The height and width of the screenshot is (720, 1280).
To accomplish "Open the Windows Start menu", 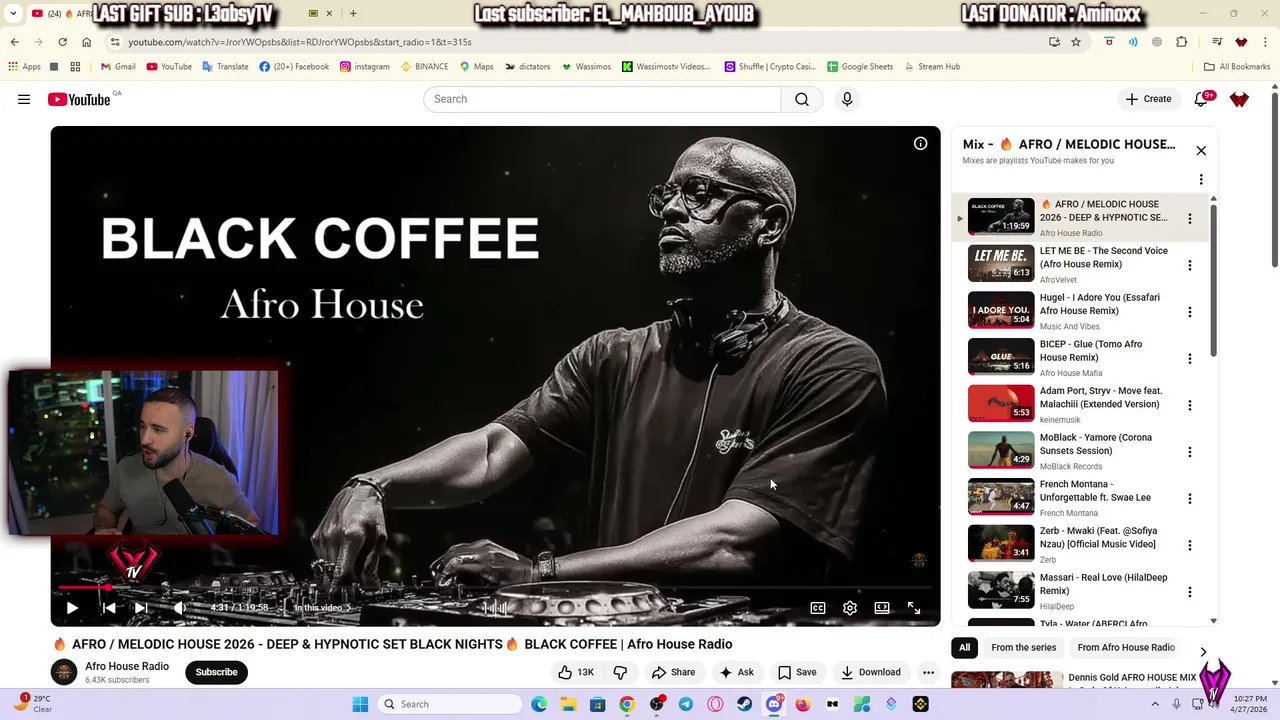I will click(360, 704).
